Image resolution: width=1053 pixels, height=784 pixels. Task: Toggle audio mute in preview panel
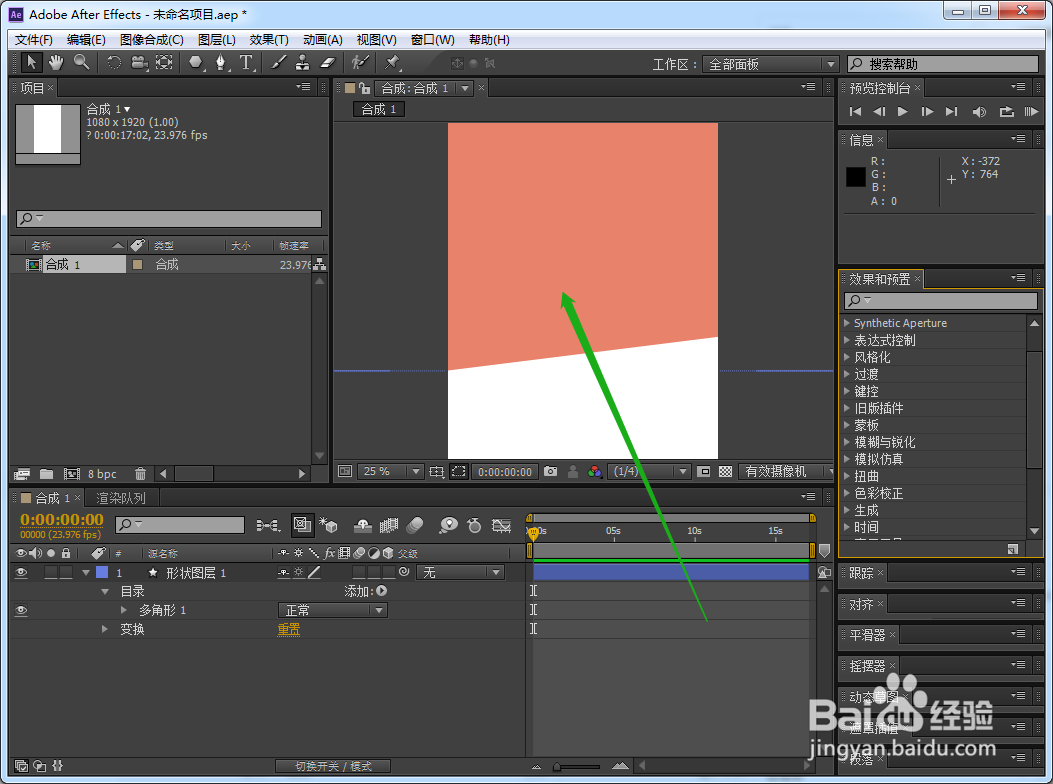(979, 112)
